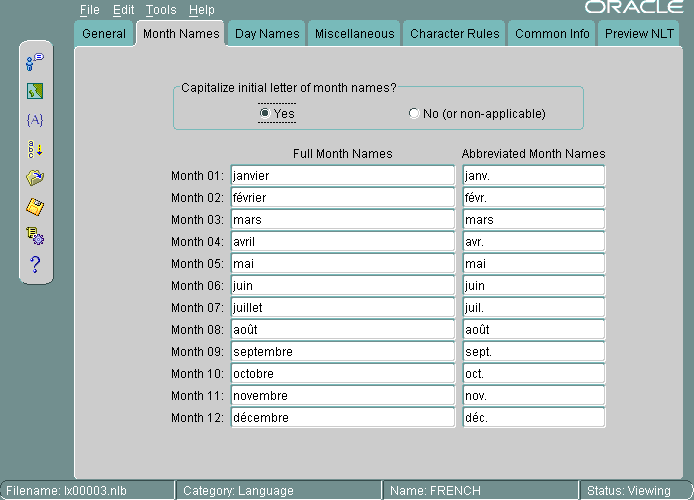Image resolution: width=694 pixels, height=500 pixels.
Task: Click the Month 01 full name field
Action: tap(342, 176)
